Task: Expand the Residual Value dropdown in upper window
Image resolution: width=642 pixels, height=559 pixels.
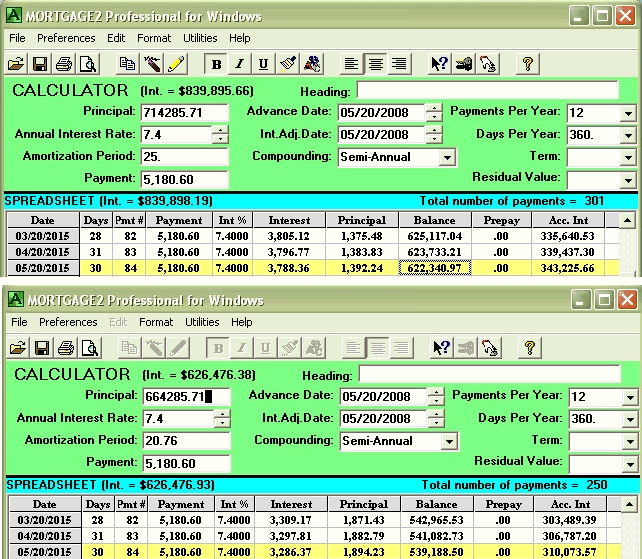Action: [628, 181]
